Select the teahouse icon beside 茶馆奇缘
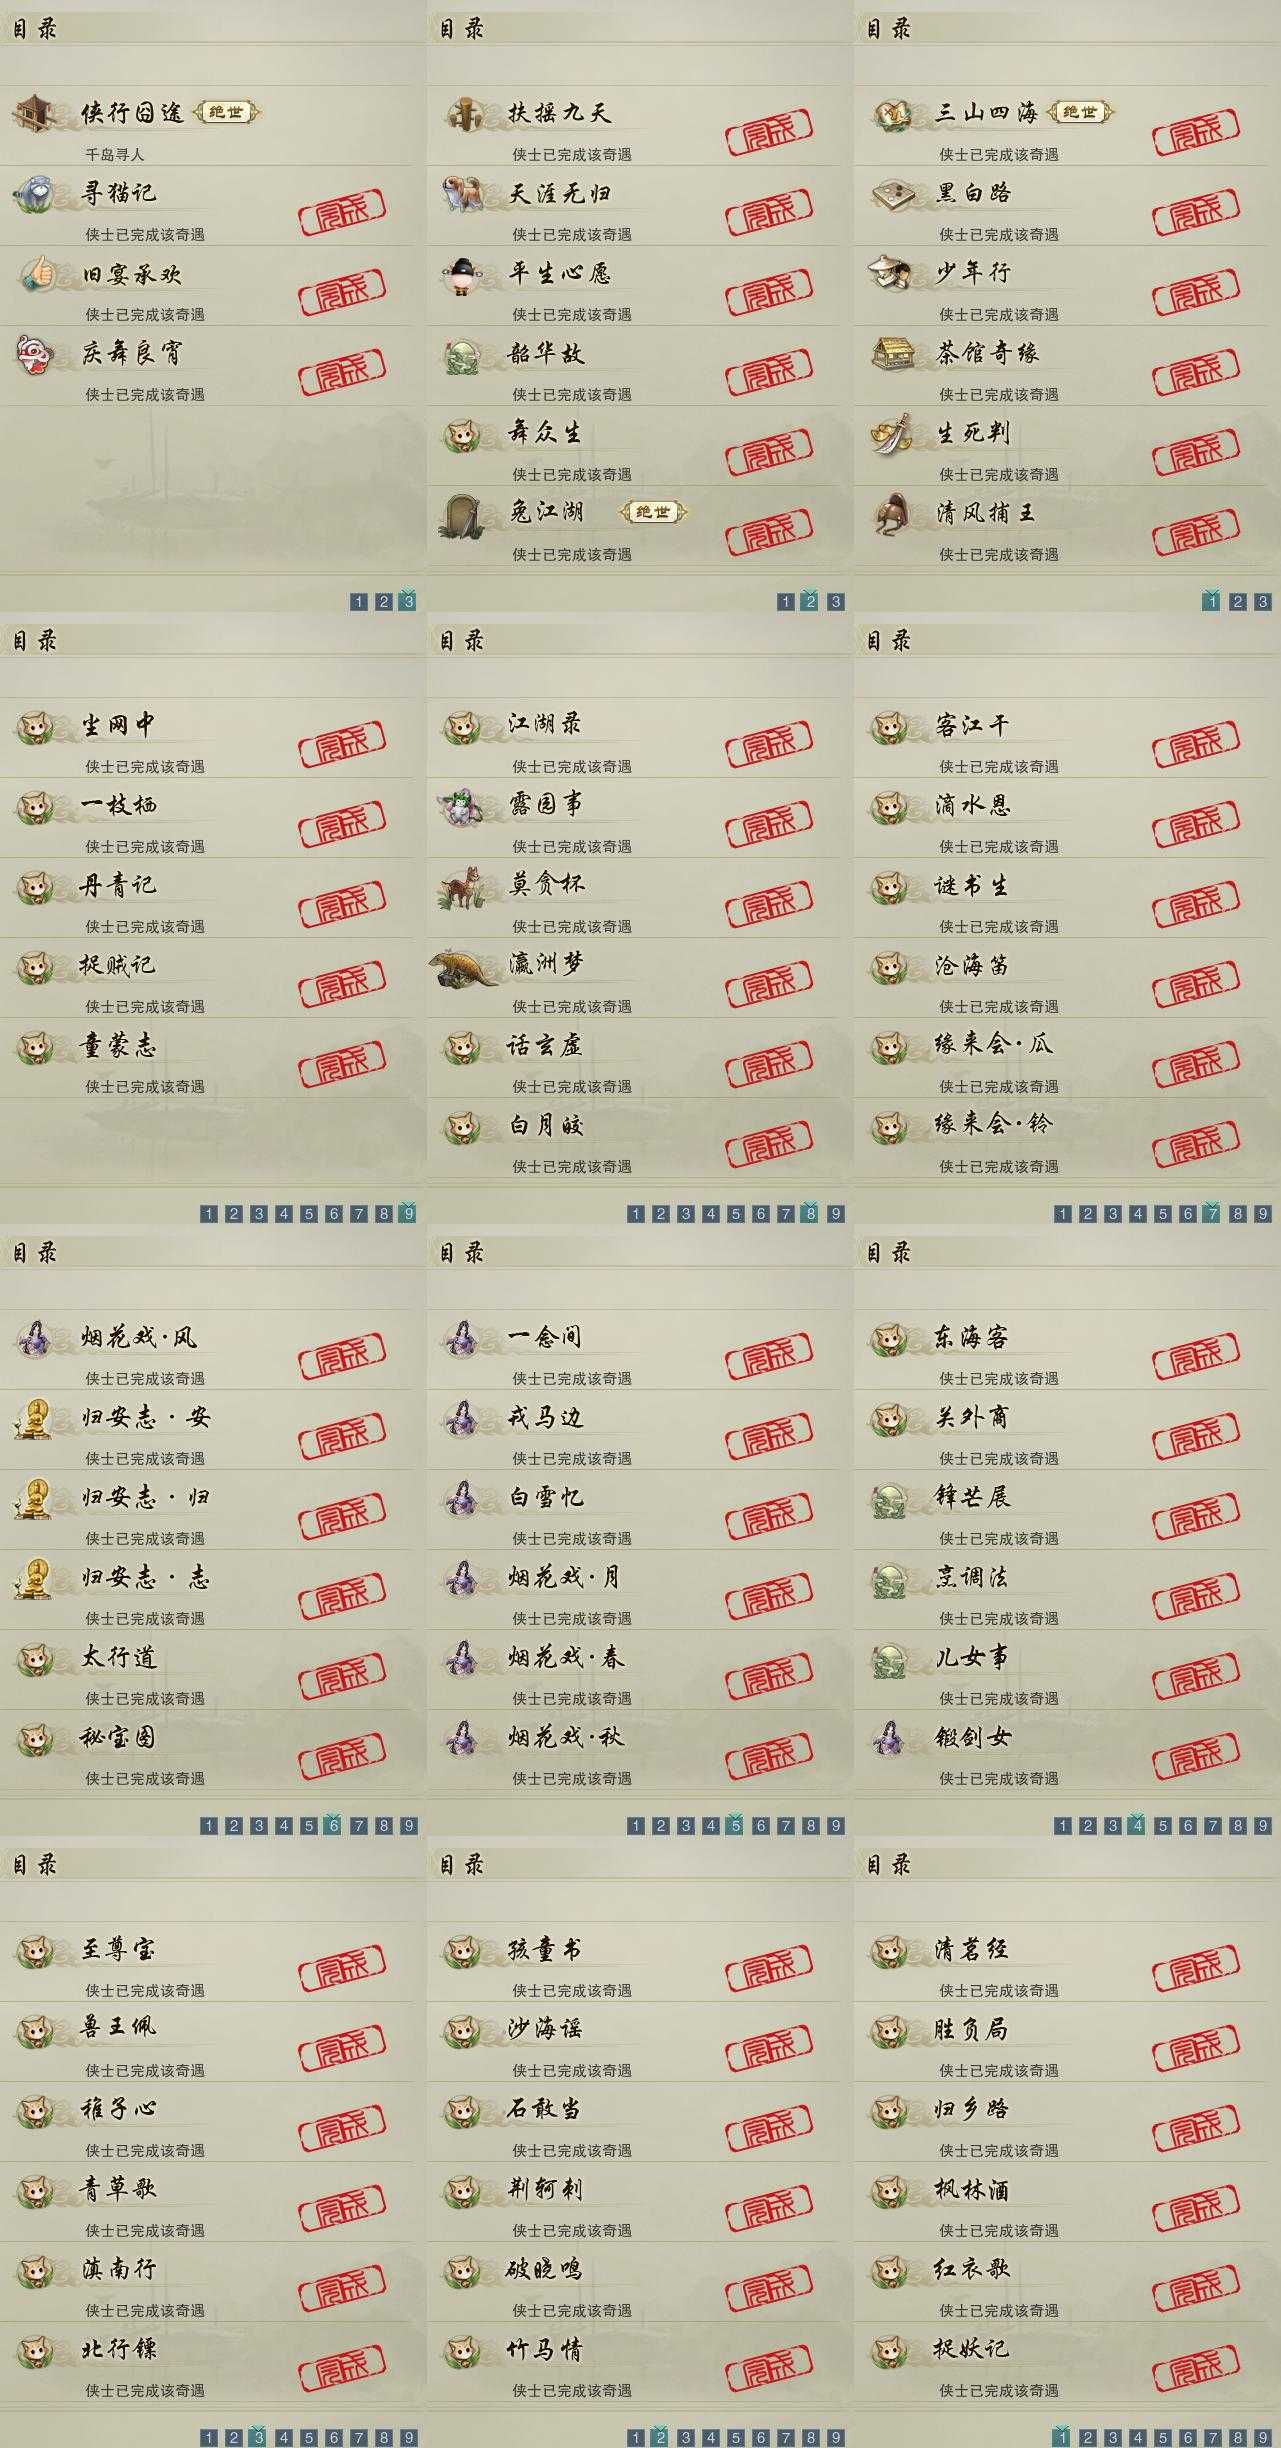This screenshot has width=1281, height=2448. click(890, 354)
